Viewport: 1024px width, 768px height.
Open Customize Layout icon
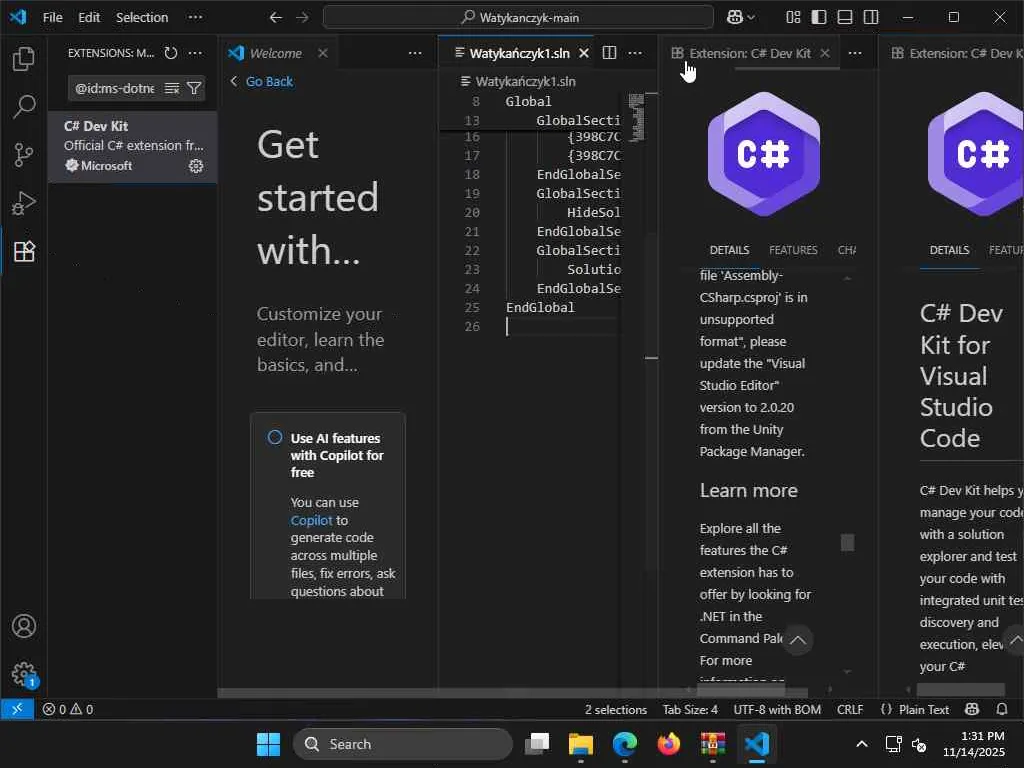coord(793,18)
